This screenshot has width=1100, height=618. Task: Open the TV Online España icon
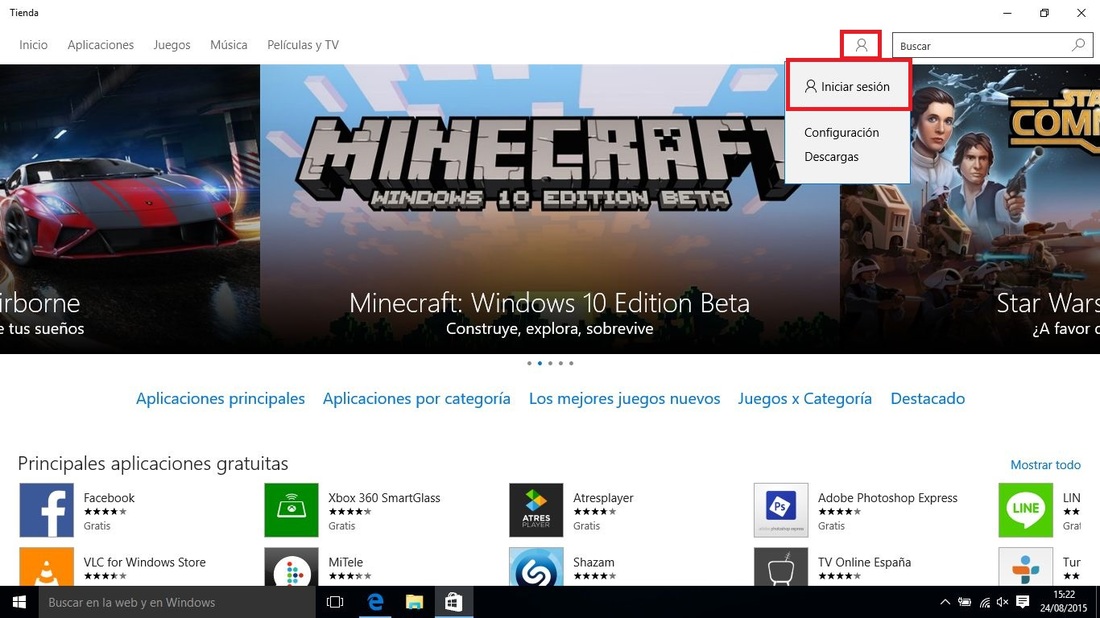pos(781,567)
